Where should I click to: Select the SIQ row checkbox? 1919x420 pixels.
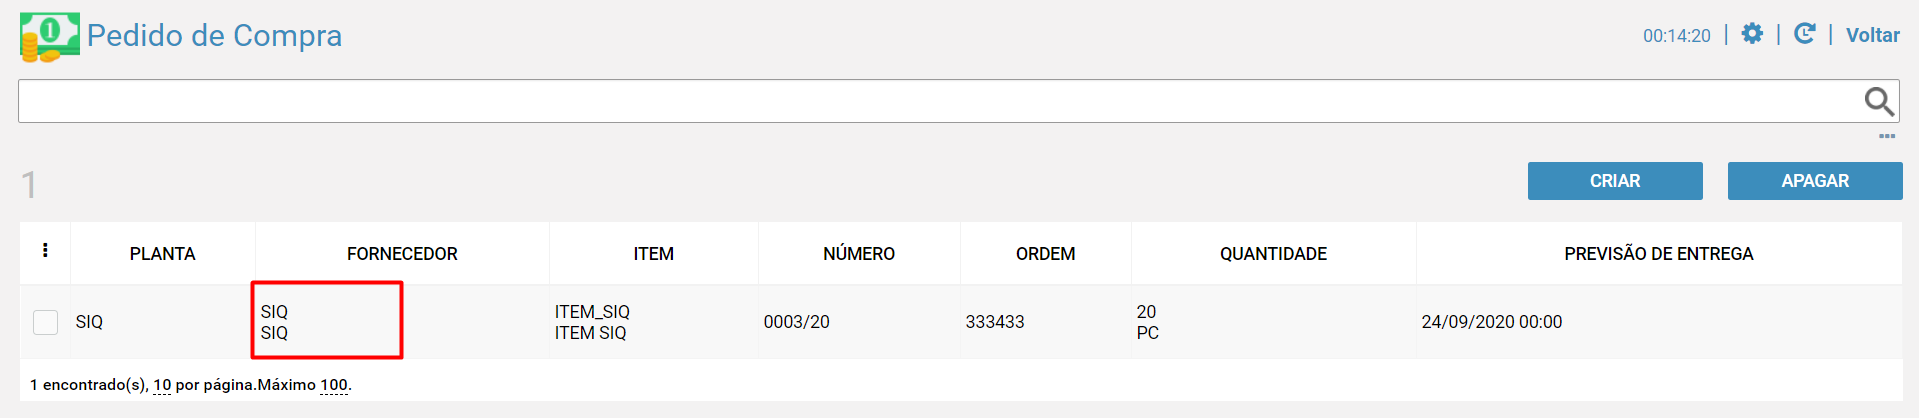point(45,322)
